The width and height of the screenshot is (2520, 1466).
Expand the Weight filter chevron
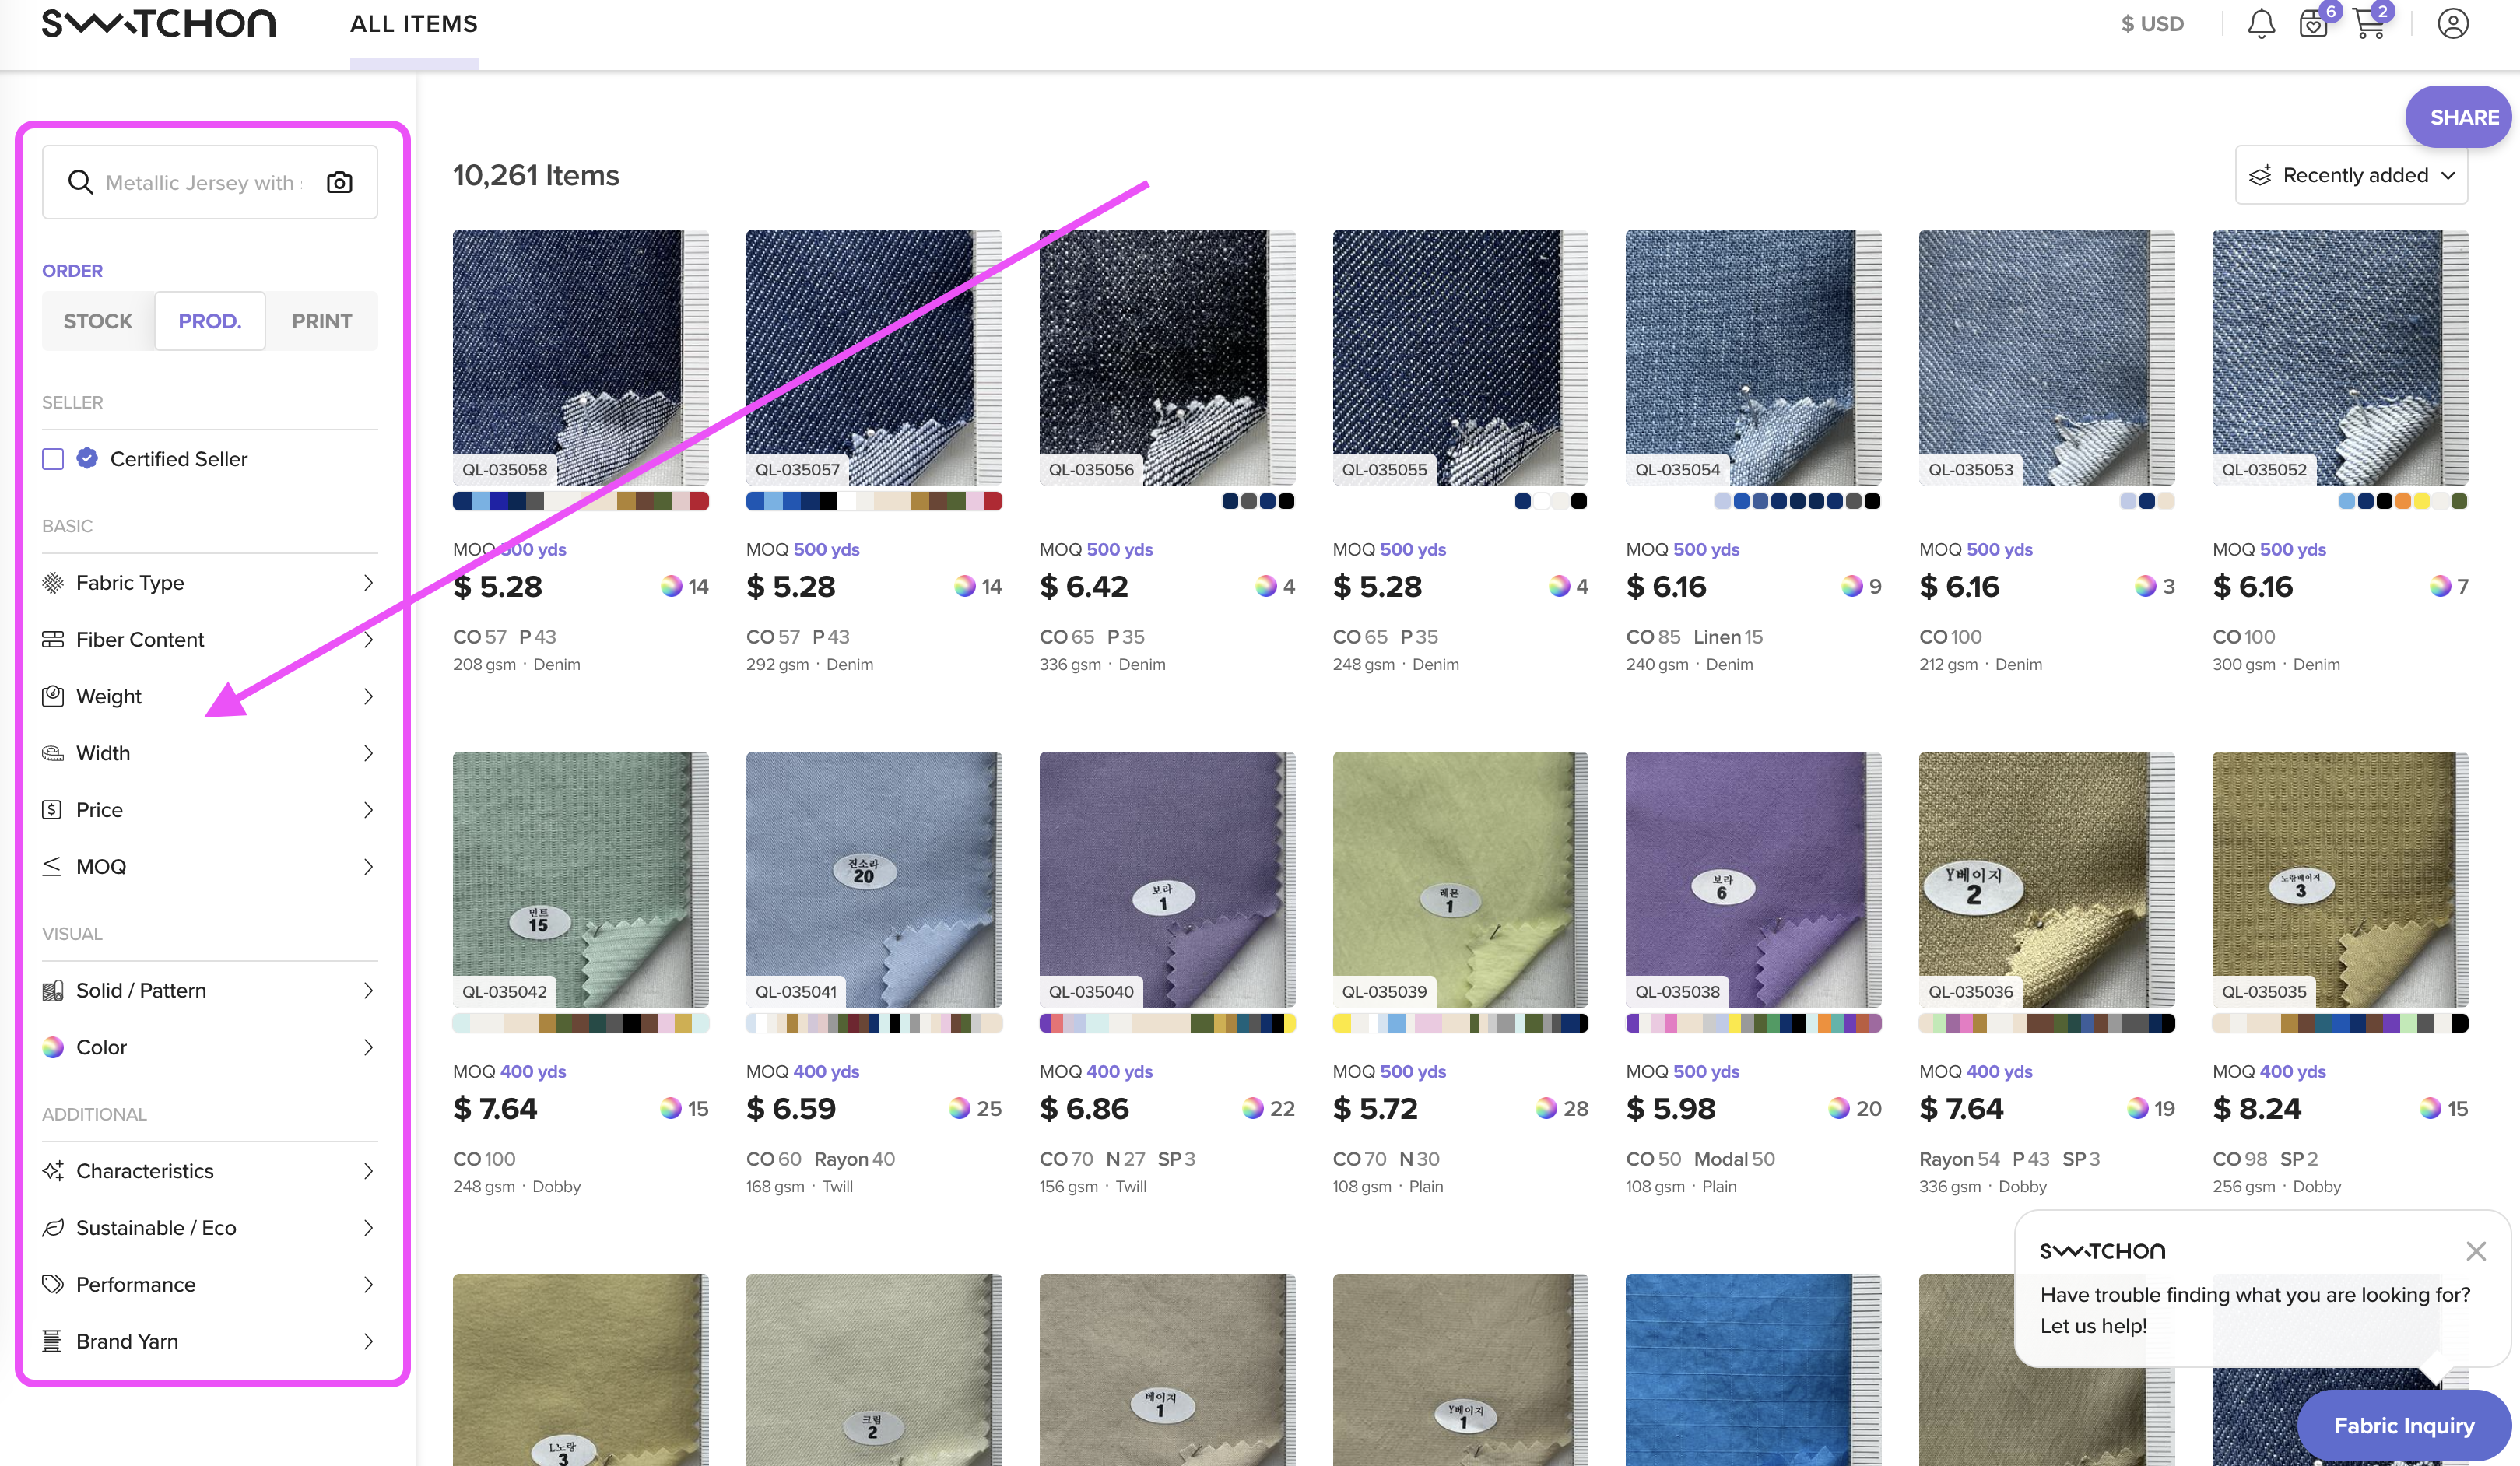coord(368,696)
